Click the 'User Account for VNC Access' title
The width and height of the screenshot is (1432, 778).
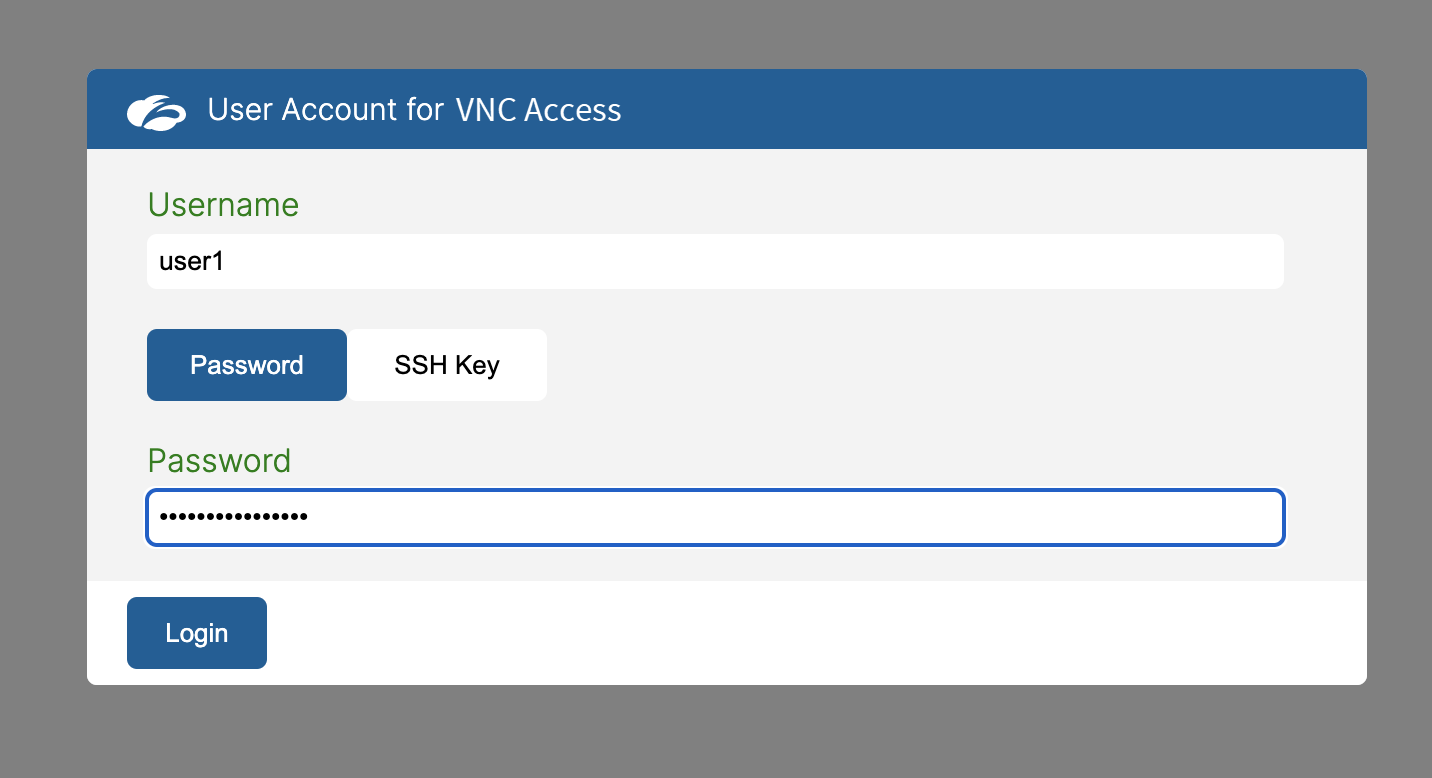pos(414,110)
